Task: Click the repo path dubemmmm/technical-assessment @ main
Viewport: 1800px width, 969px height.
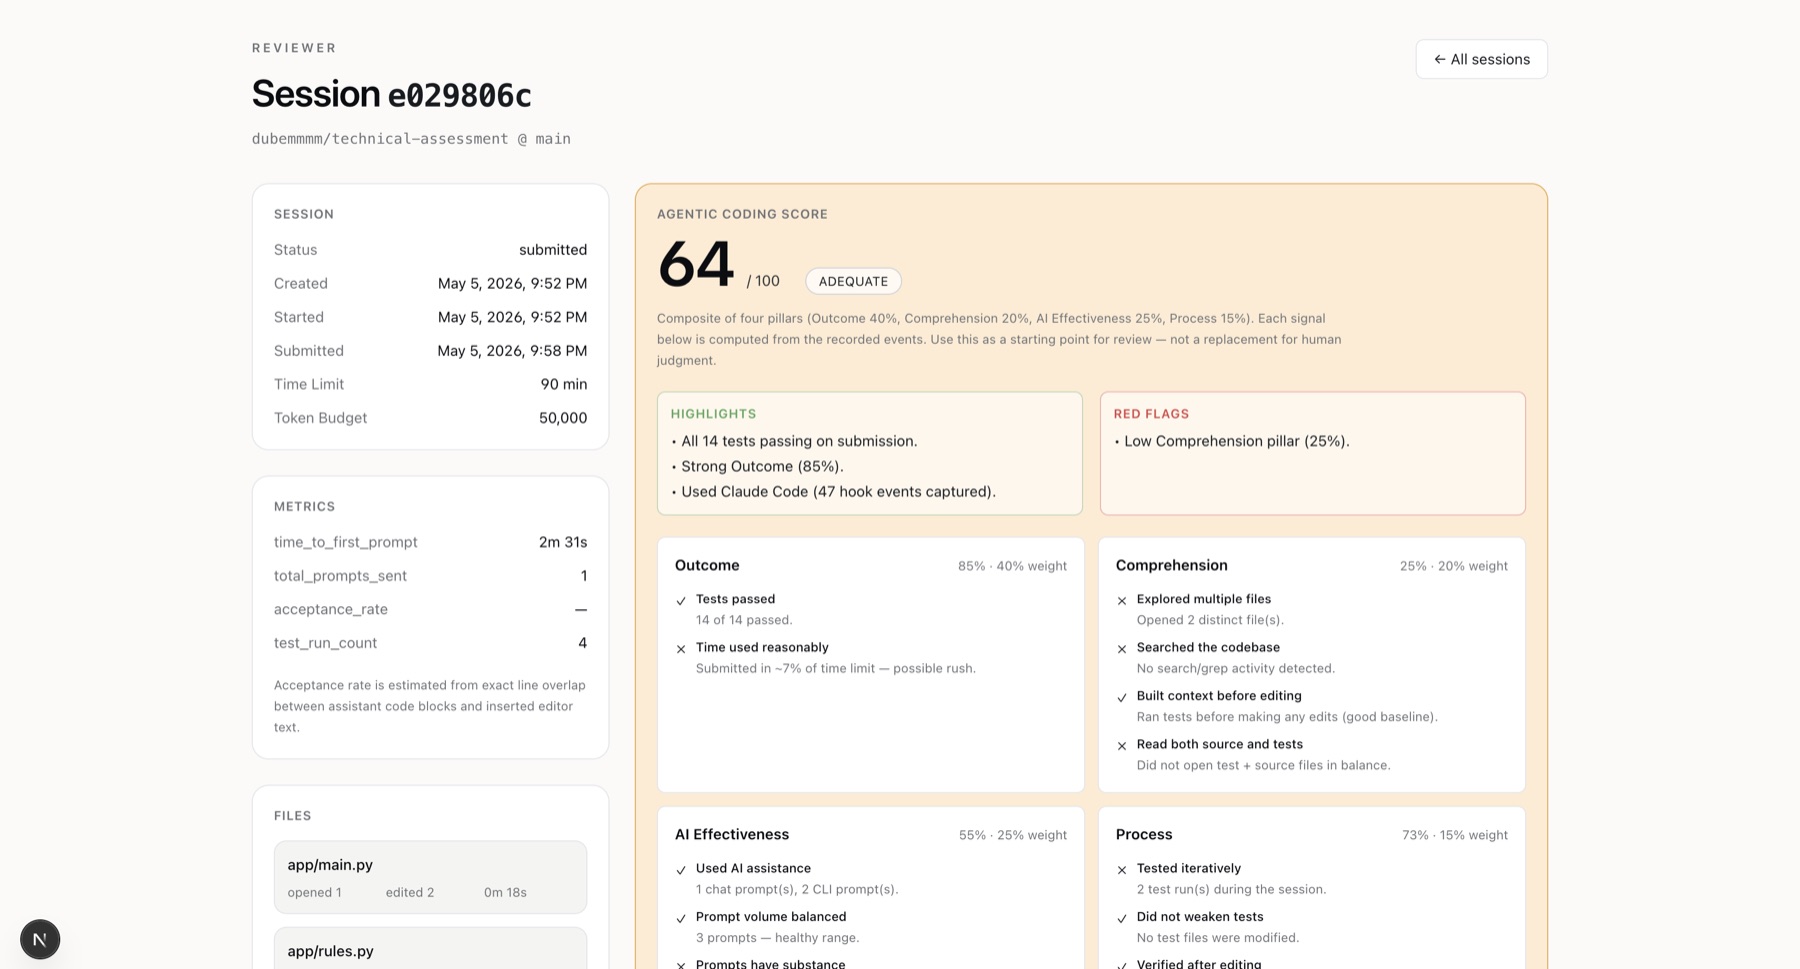Action: point(411,139)
